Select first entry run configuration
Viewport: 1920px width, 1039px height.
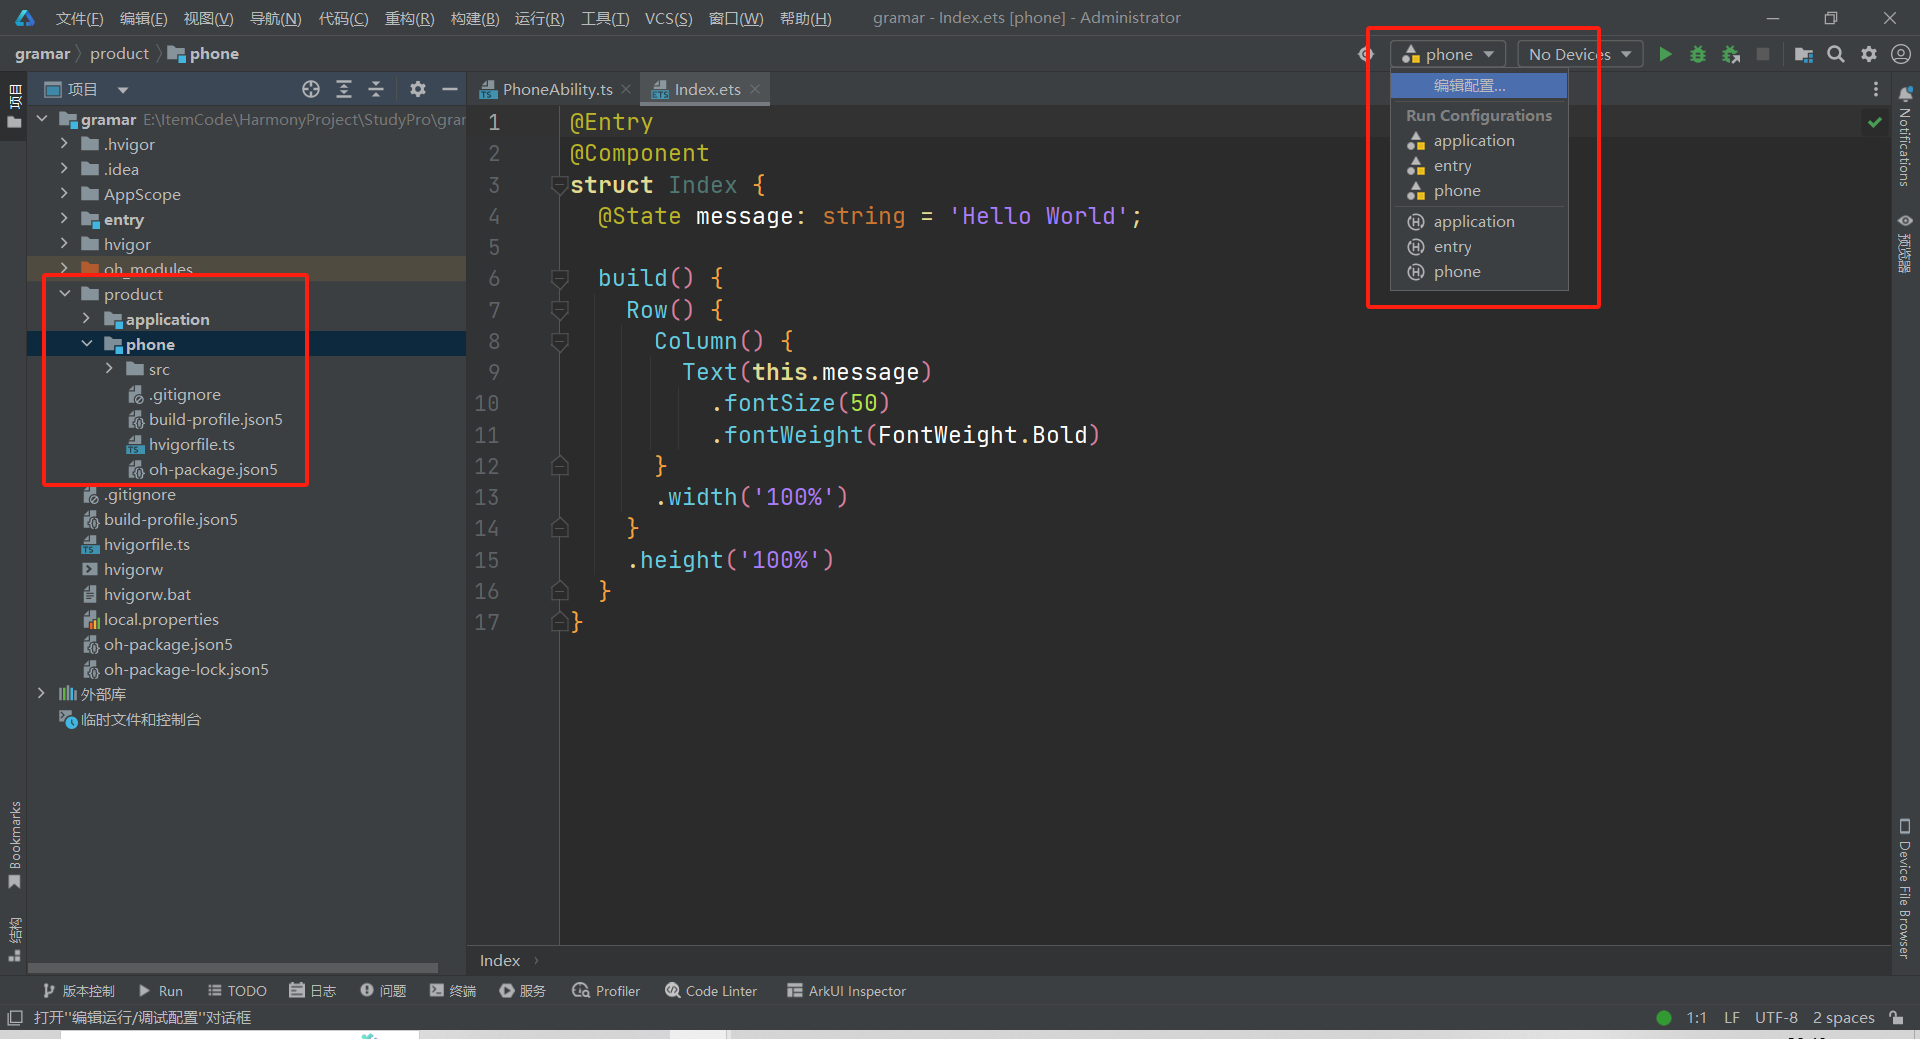pyautogui.click(x=1478, y=166)
